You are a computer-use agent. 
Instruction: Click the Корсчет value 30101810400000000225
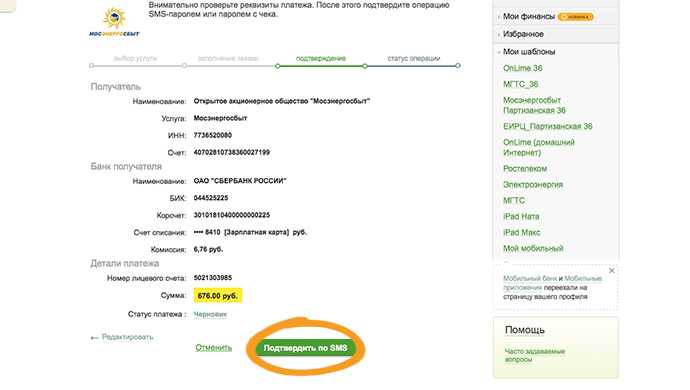tap(231, 215)
